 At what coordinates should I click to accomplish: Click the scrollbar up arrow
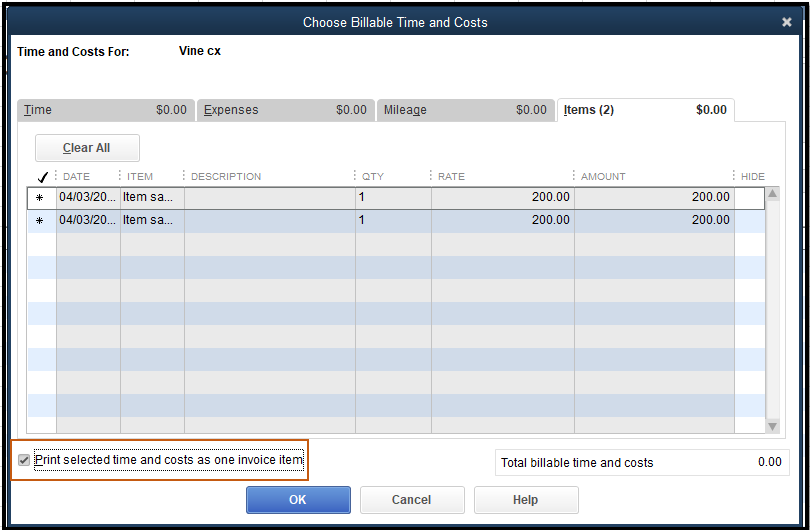[x=772, y=194]
